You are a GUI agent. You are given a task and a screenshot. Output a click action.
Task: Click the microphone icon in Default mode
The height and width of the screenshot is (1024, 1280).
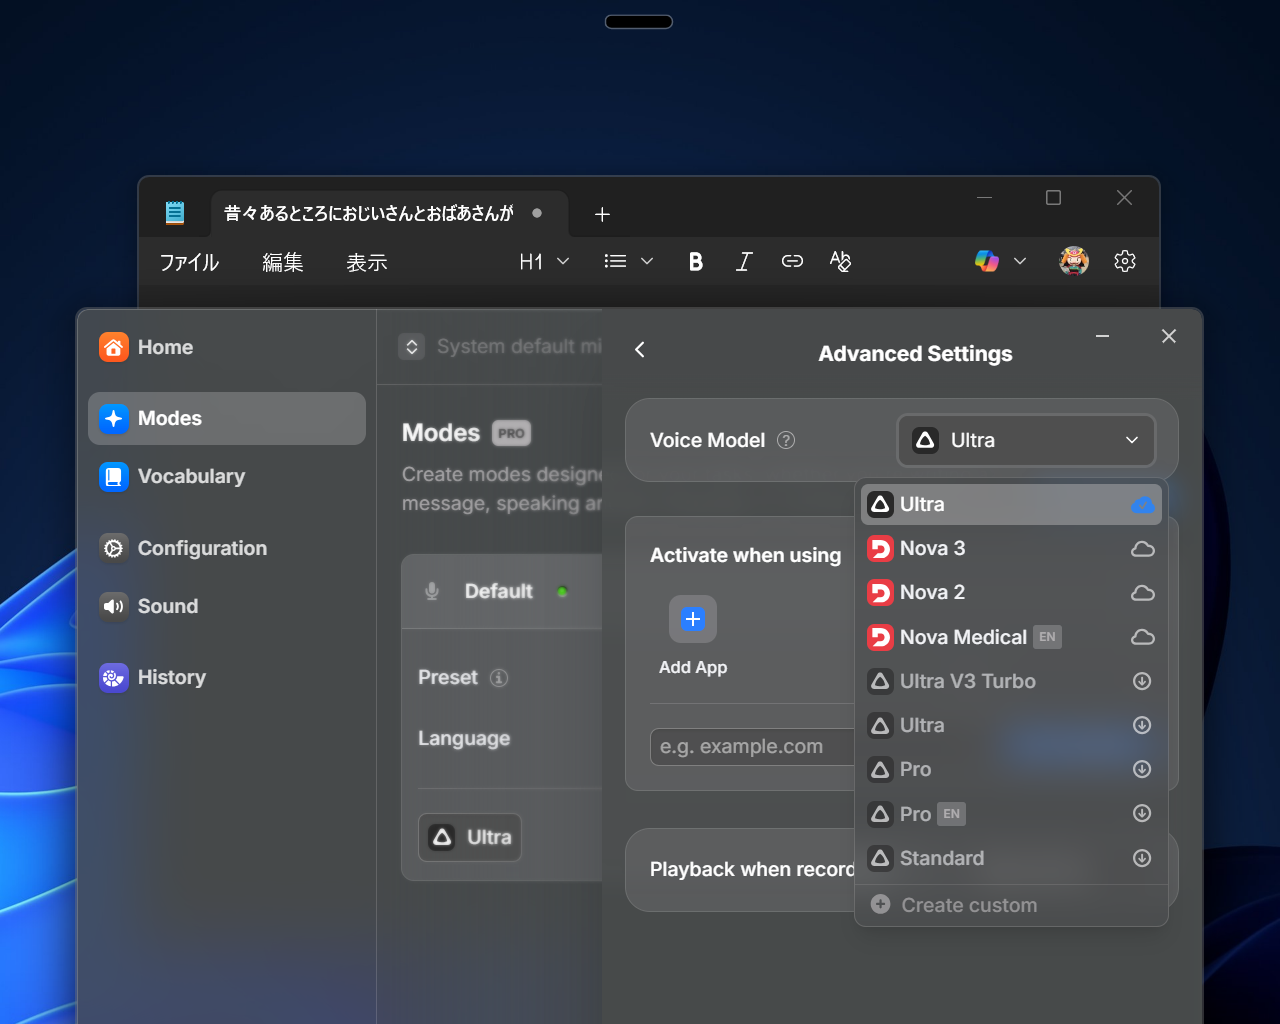432,591
